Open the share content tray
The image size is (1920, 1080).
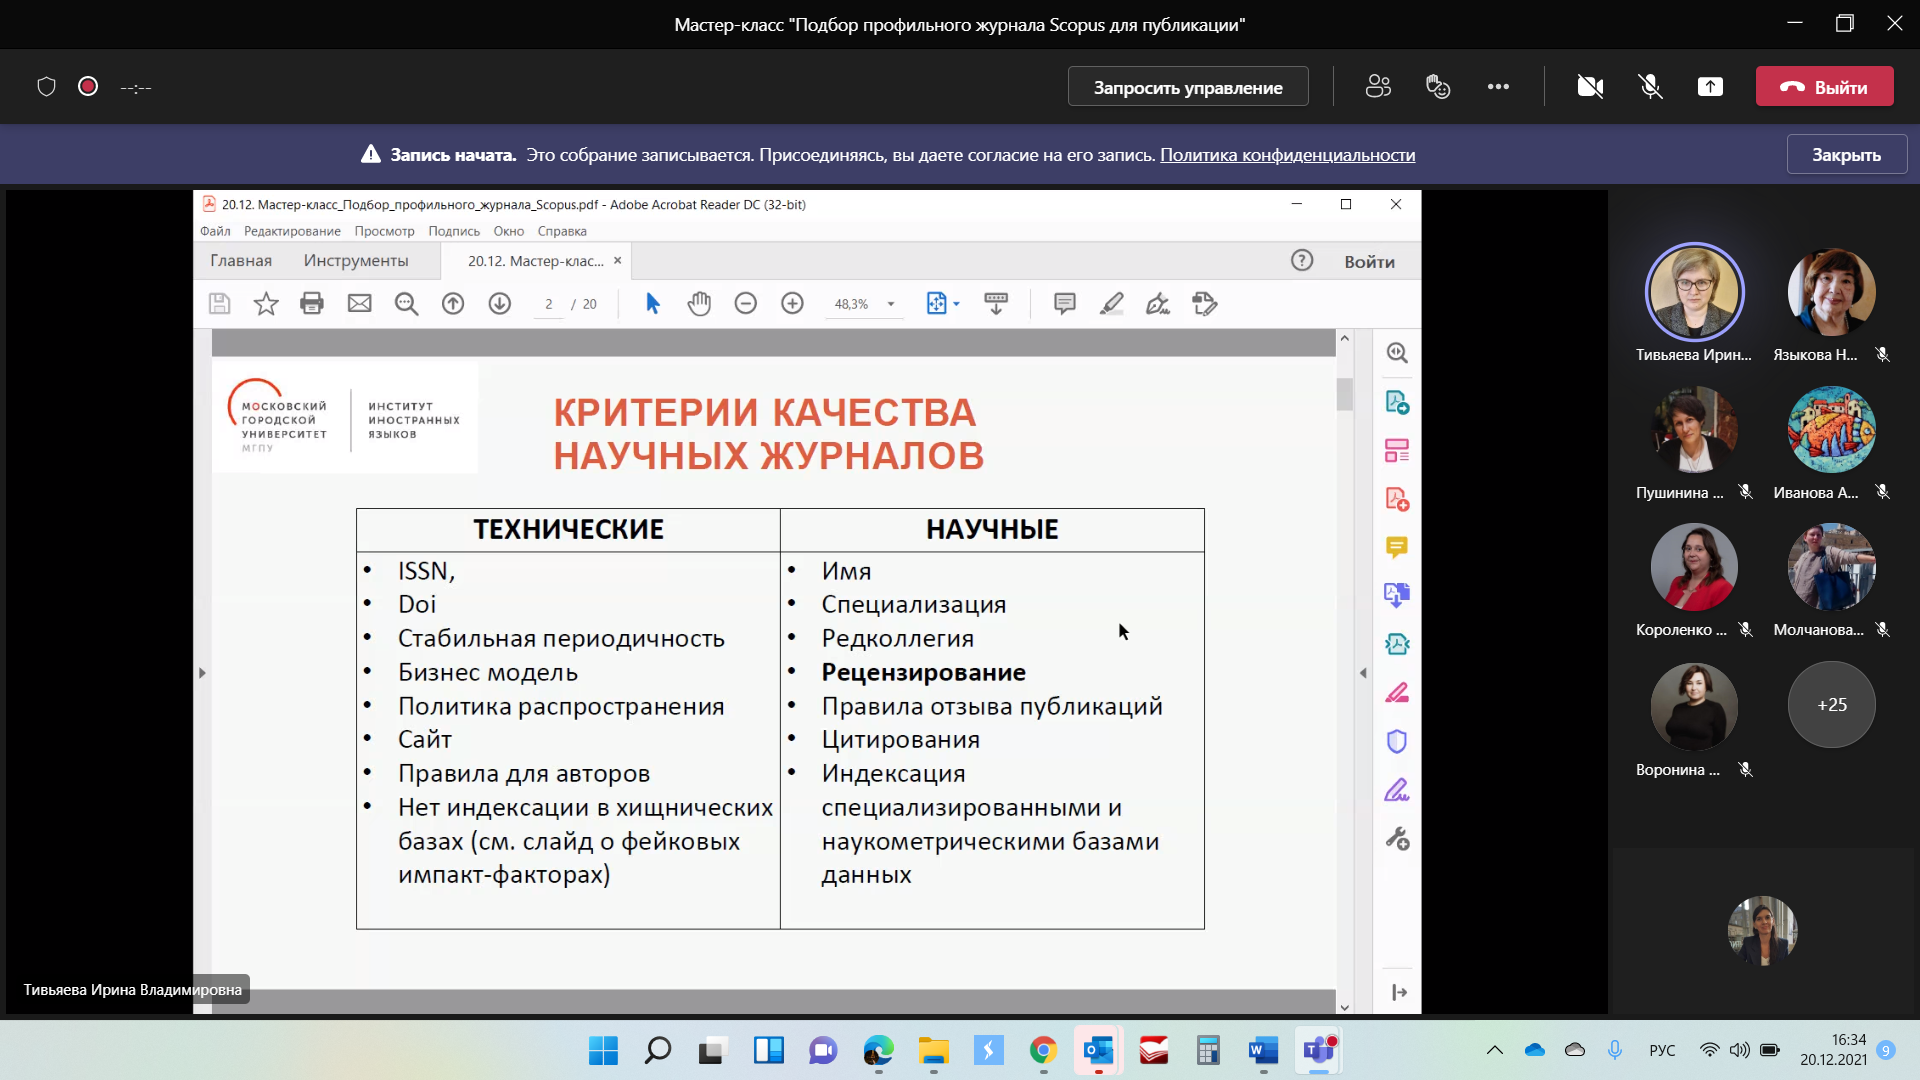1710,87
